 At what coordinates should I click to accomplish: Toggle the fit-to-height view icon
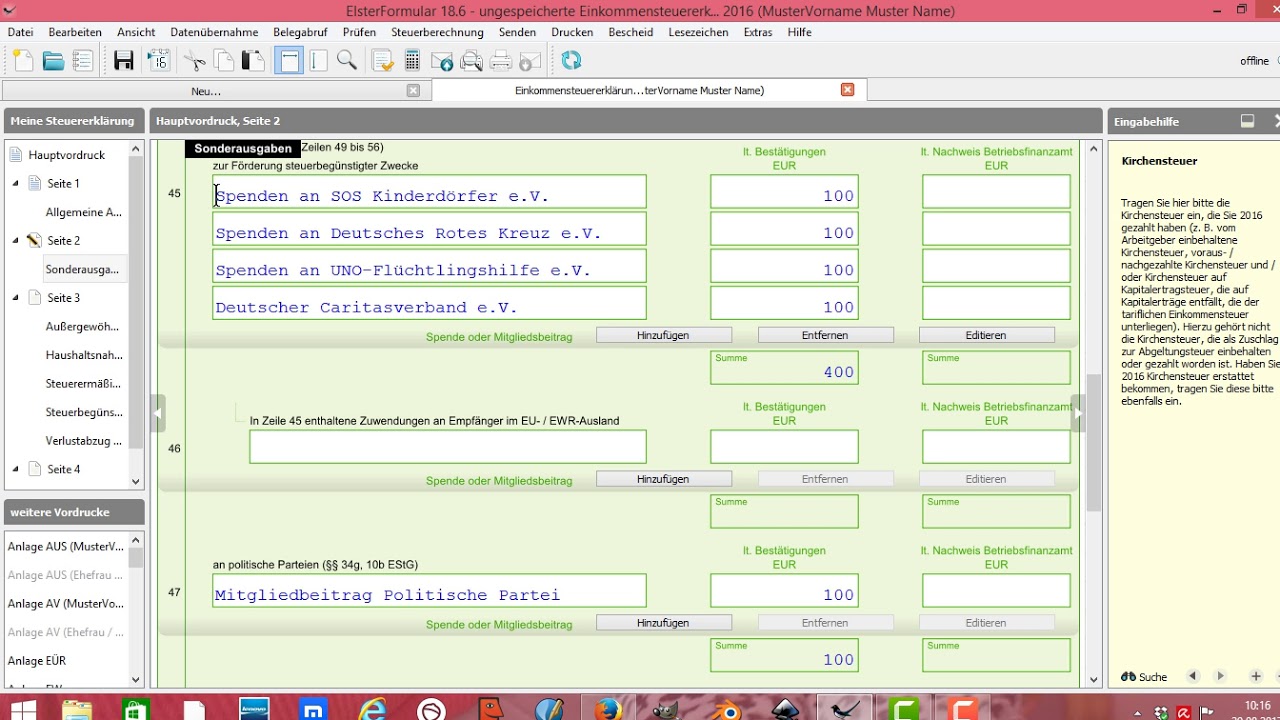(x=318, y=61)
